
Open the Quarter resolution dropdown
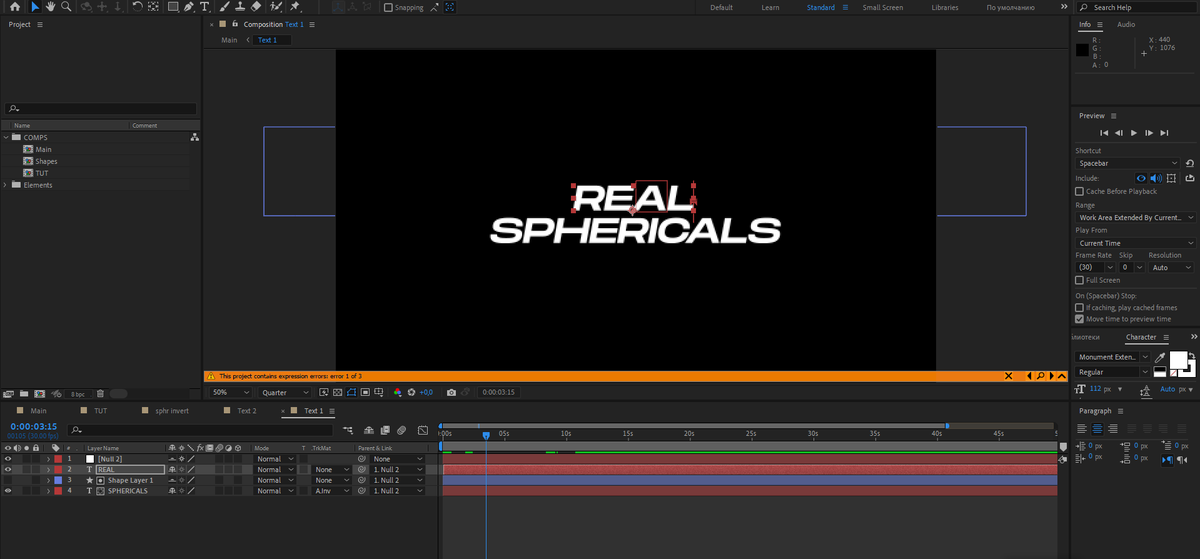284,392
